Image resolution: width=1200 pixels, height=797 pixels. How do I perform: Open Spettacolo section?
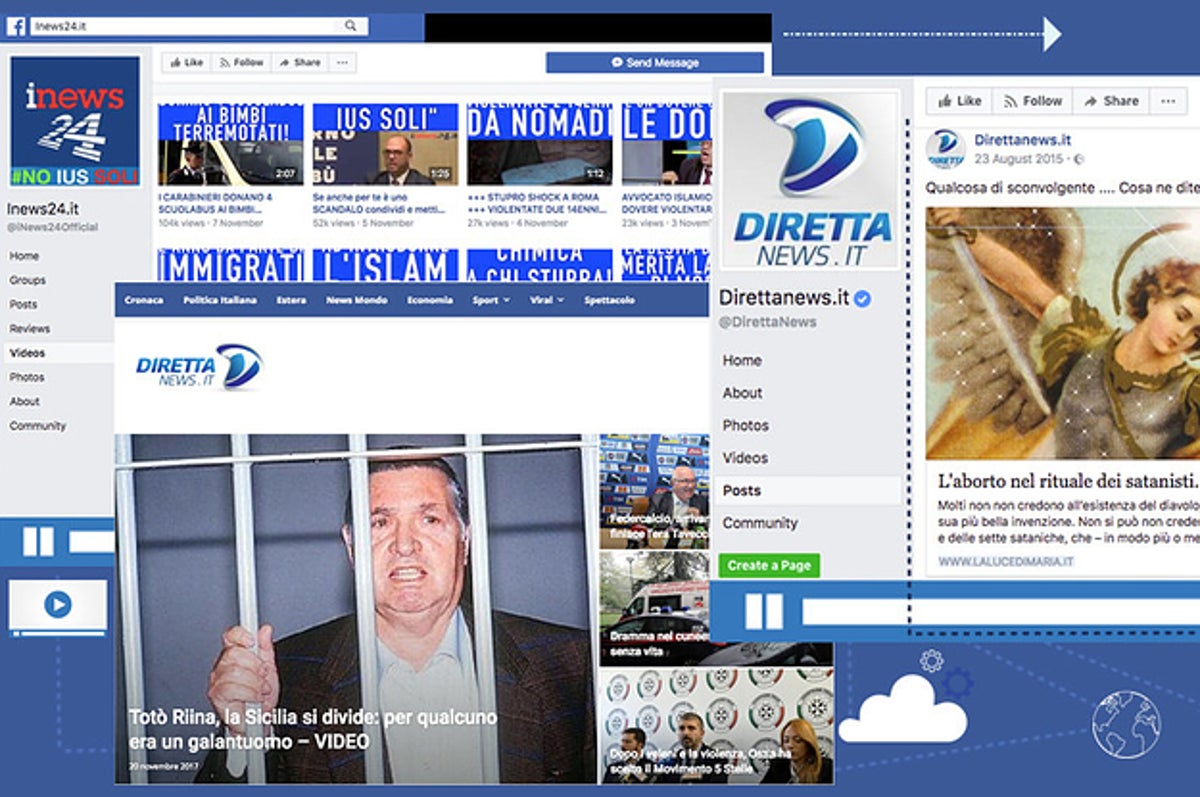click(610, 300)
